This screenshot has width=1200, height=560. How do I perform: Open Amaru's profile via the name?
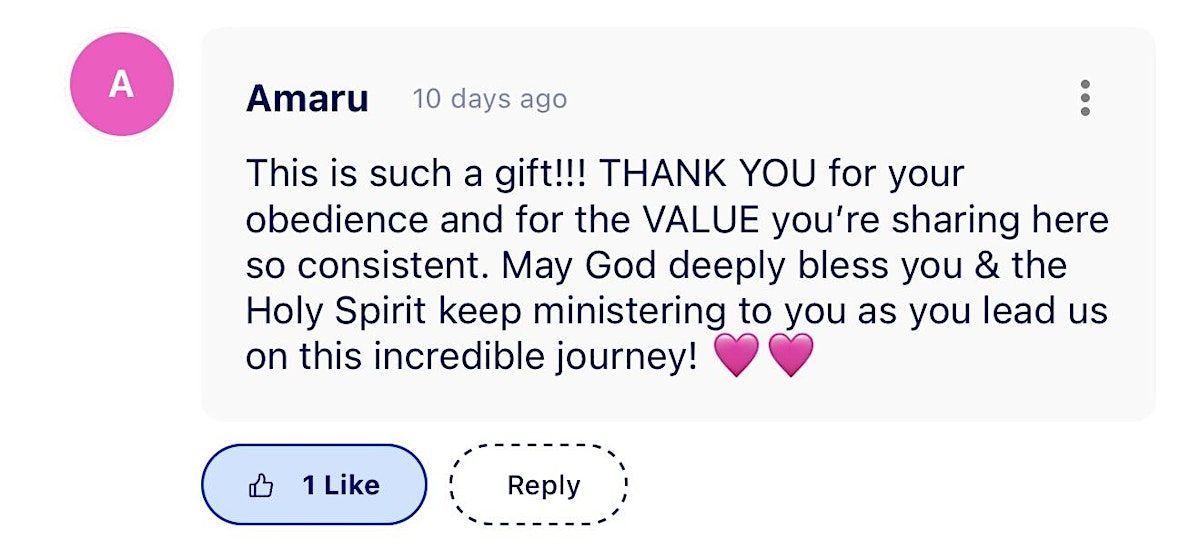click(307, 98)
